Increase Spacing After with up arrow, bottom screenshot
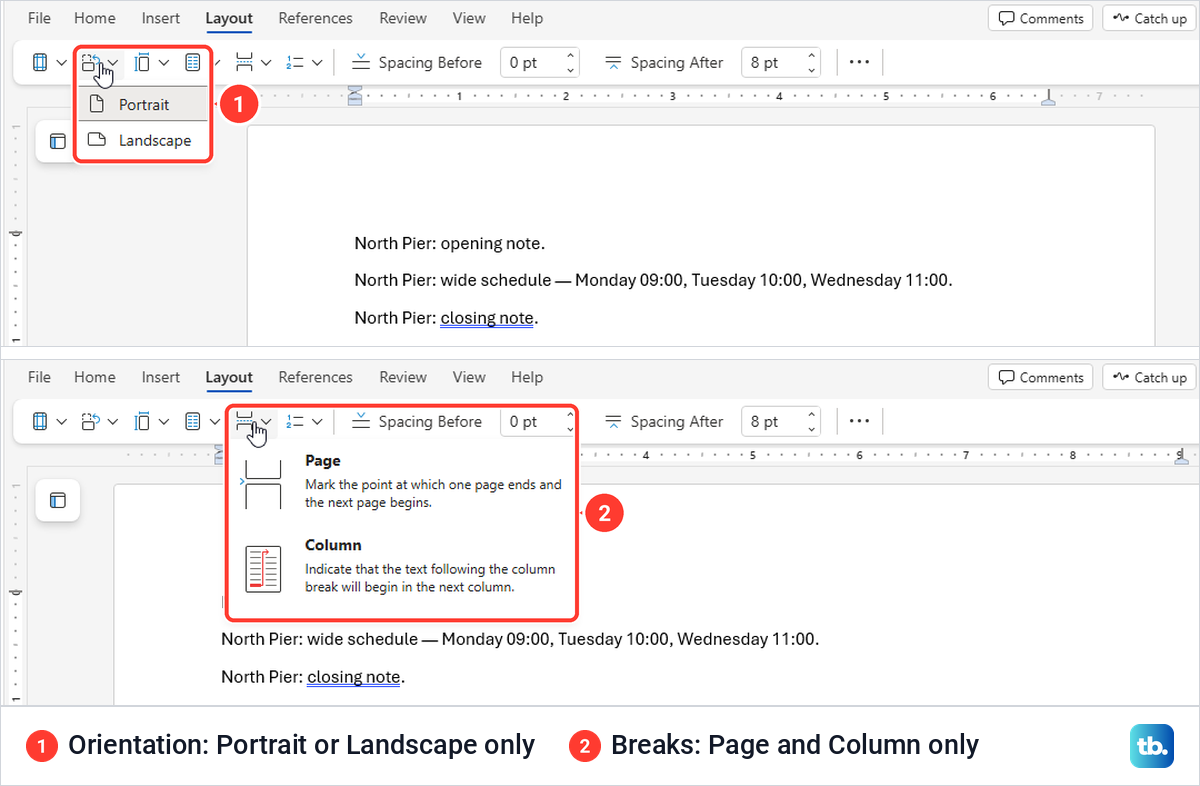Screen dimensions: 1200x786 811,414
